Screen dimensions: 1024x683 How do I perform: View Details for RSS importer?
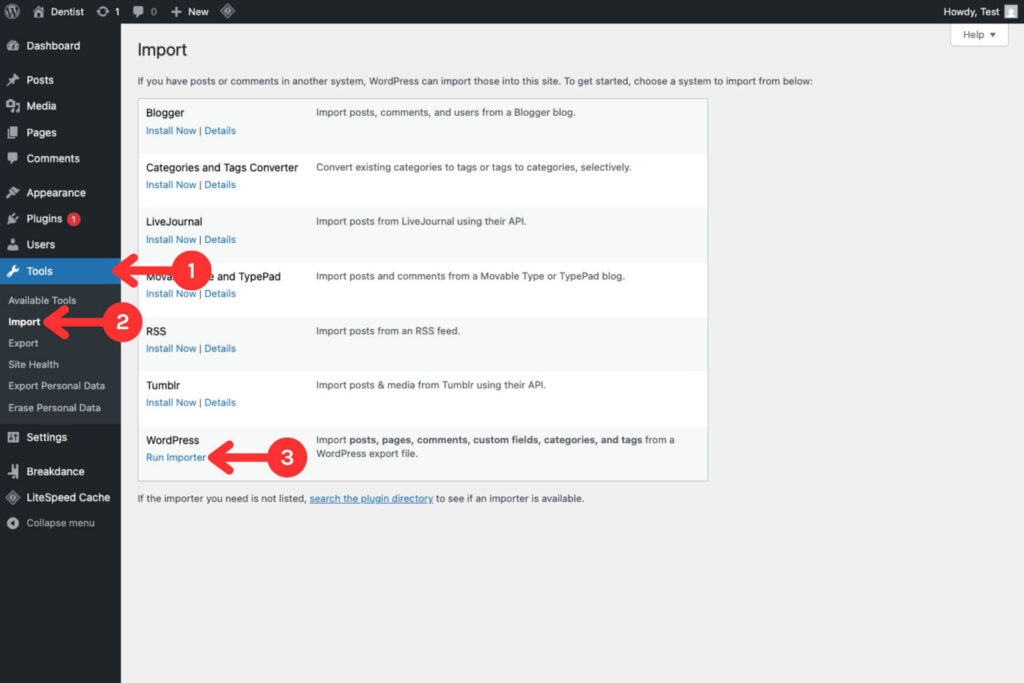(220, 349)
